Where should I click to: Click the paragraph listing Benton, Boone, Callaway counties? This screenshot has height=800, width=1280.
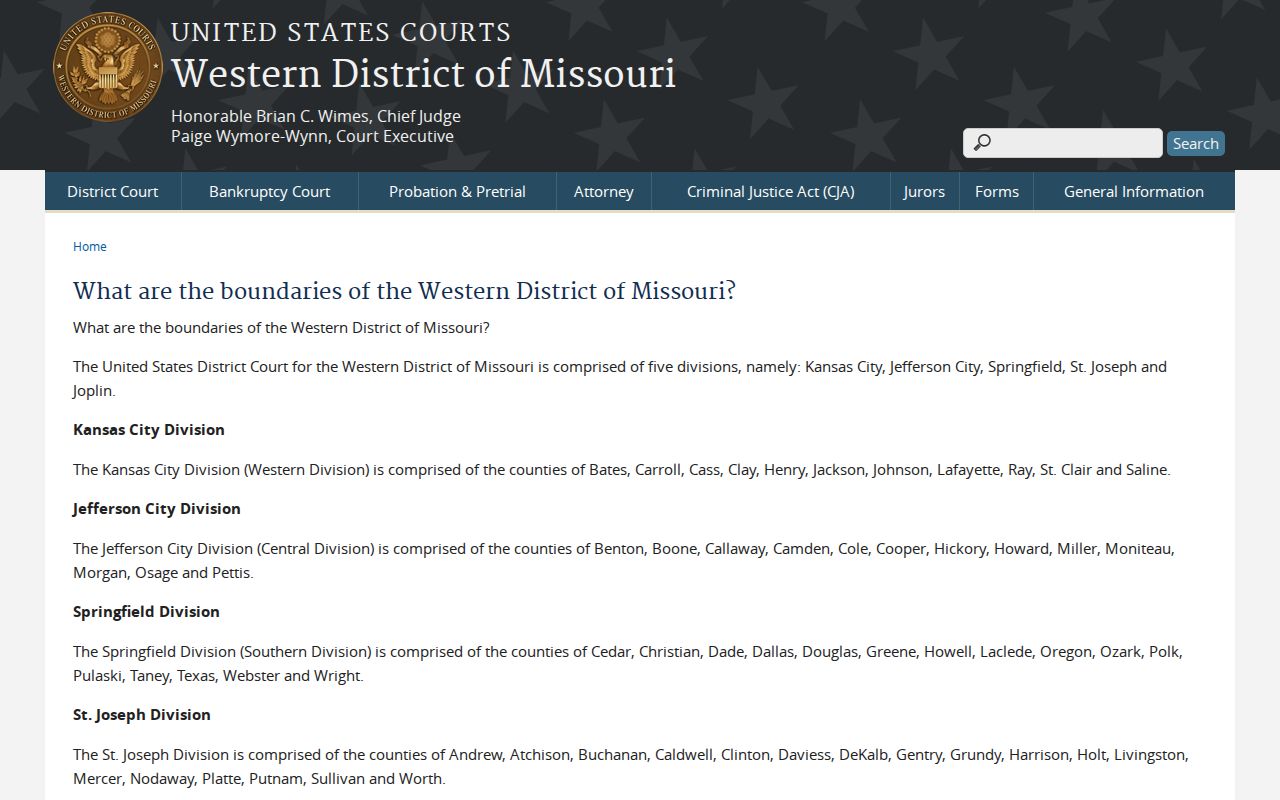coord(624,561)
